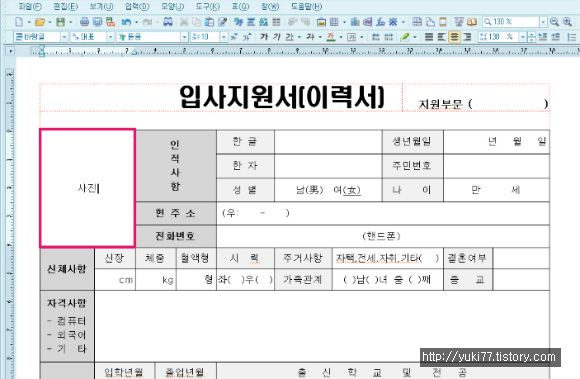The height and width of the screenshot is (379, 580).
Task: Click the chart insert icon
Action: [355, 22]
